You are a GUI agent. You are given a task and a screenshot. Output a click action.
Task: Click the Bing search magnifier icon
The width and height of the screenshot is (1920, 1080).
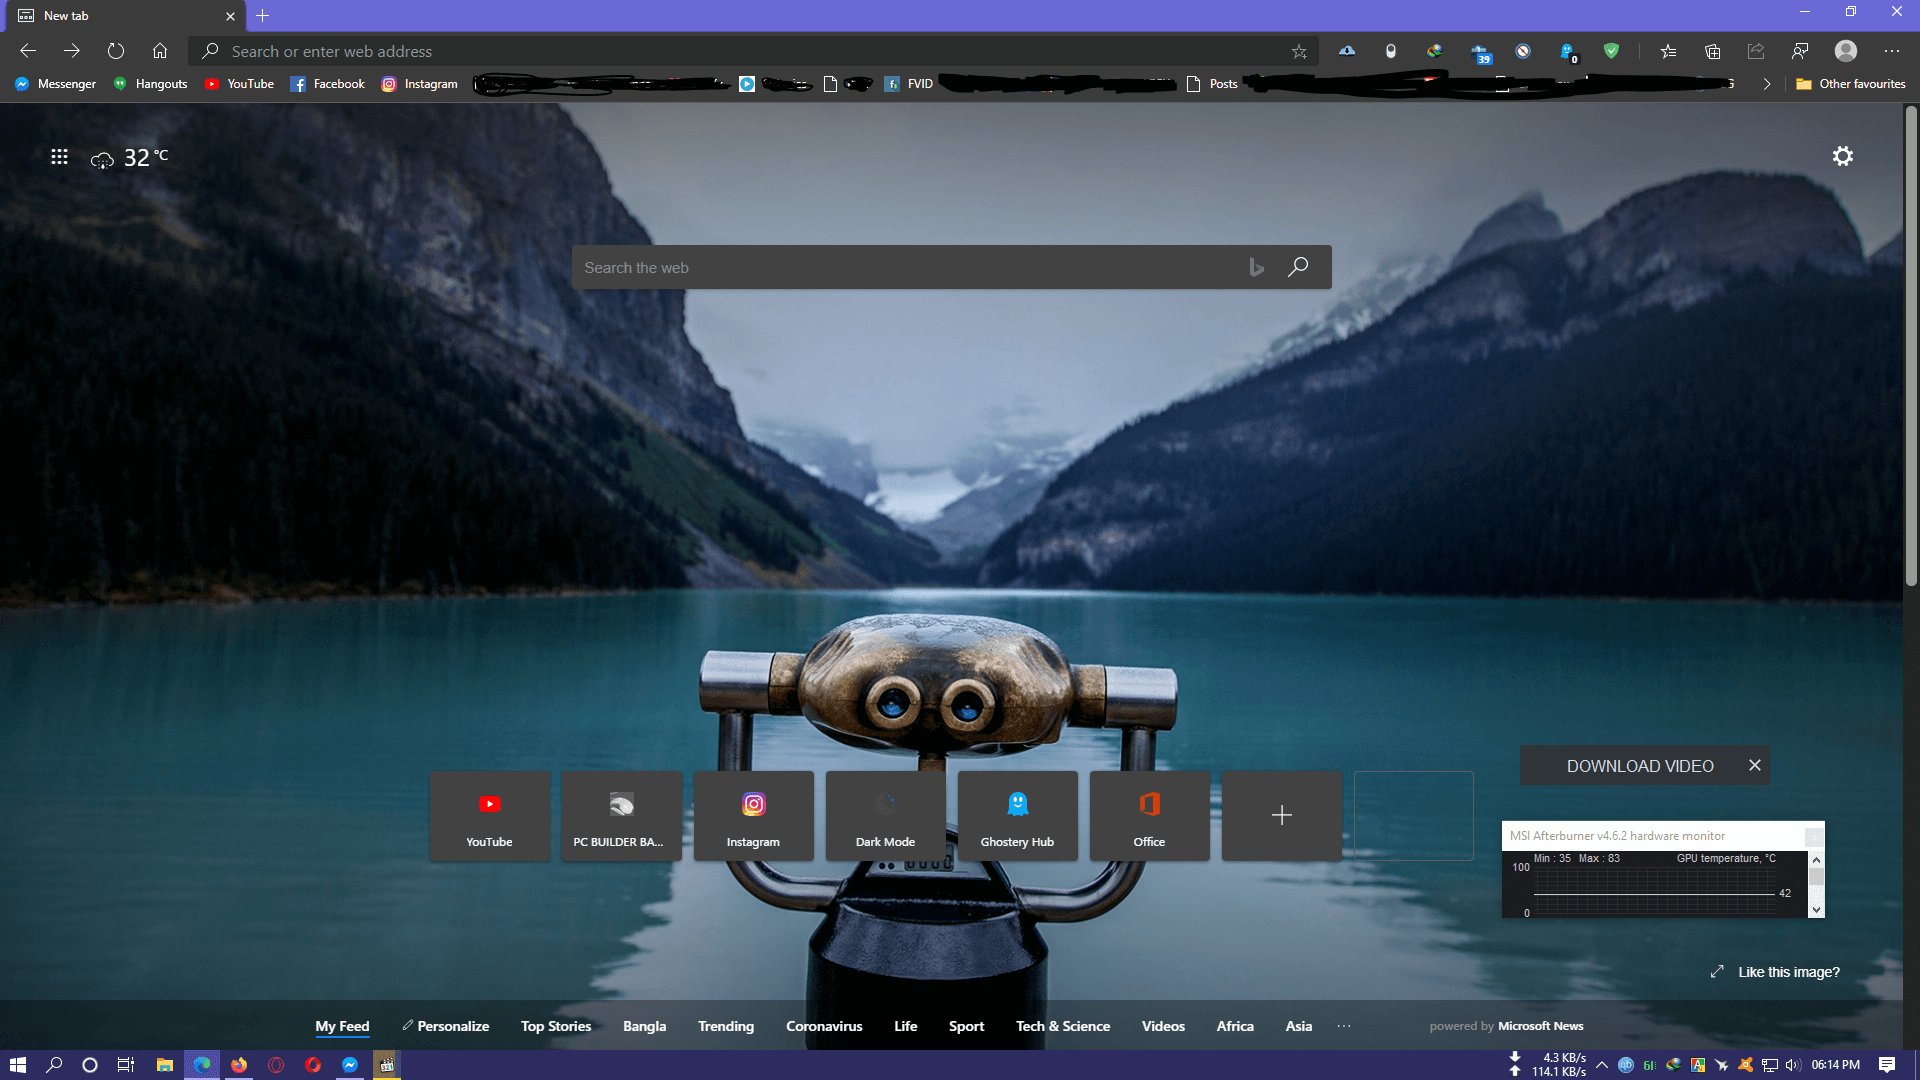(x=1298, y=267)
